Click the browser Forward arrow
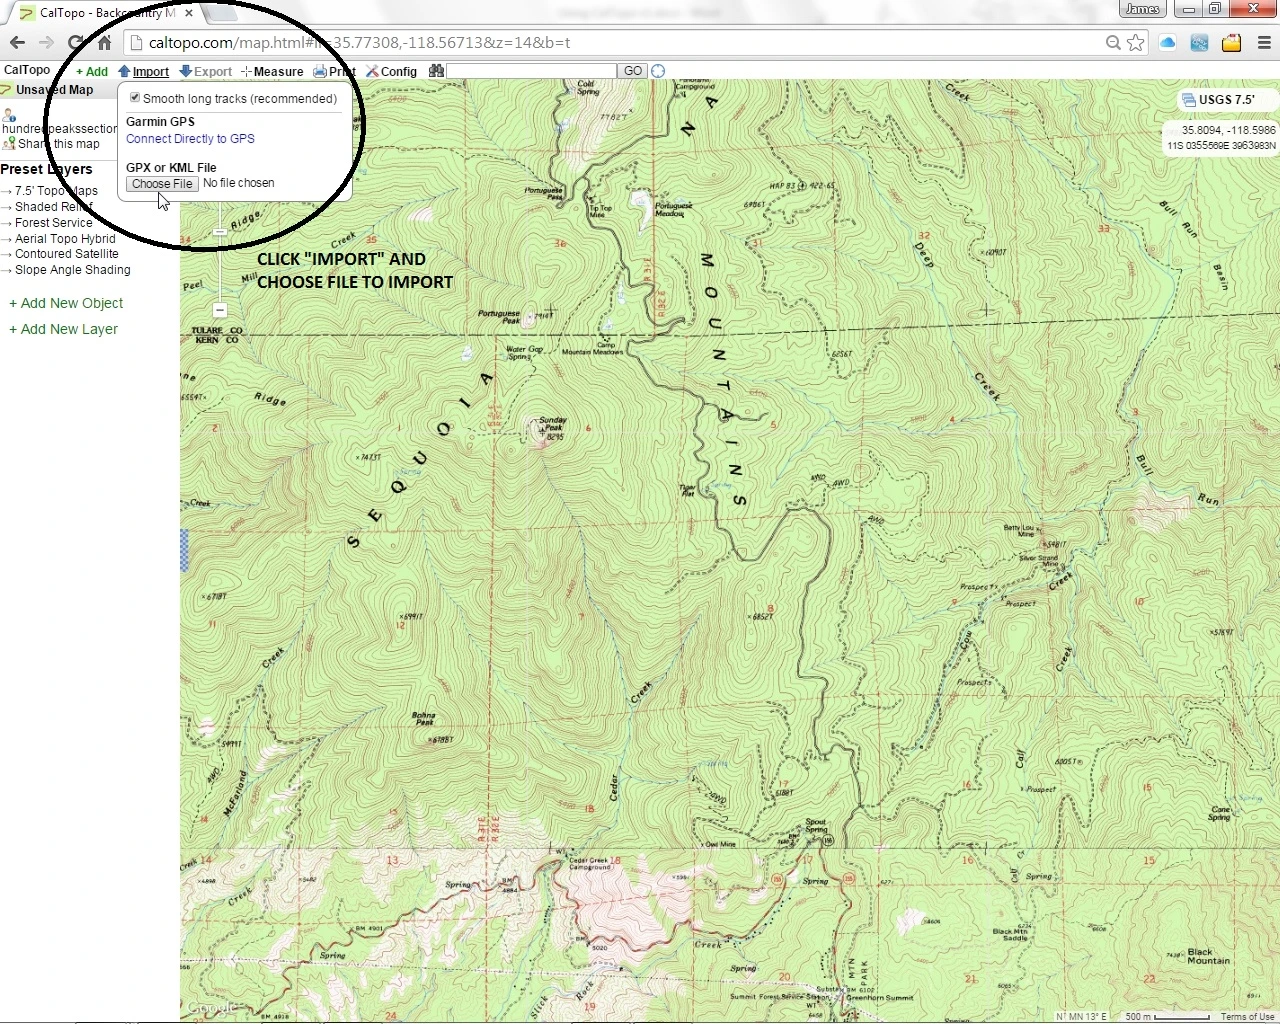The image size is (1280, 1024). tap(46, 42)
